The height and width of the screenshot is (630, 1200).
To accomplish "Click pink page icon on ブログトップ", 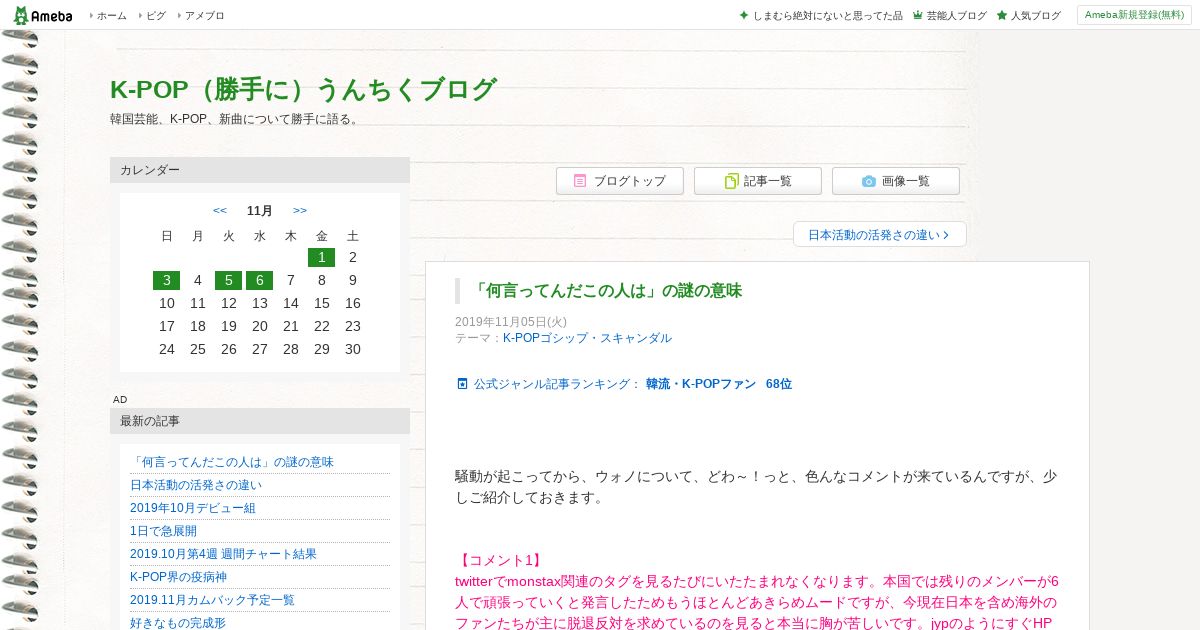I will (580, 181).
